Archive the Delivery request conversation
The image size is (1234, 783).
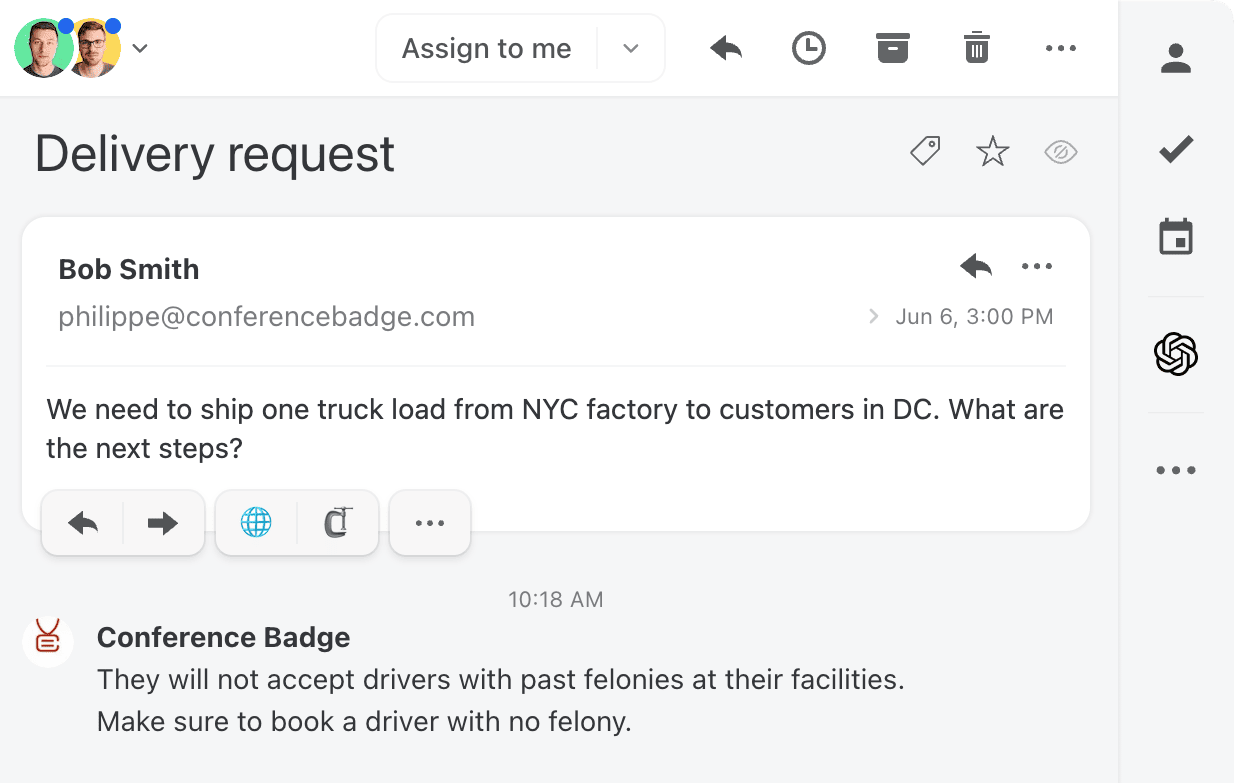(892, 47)
